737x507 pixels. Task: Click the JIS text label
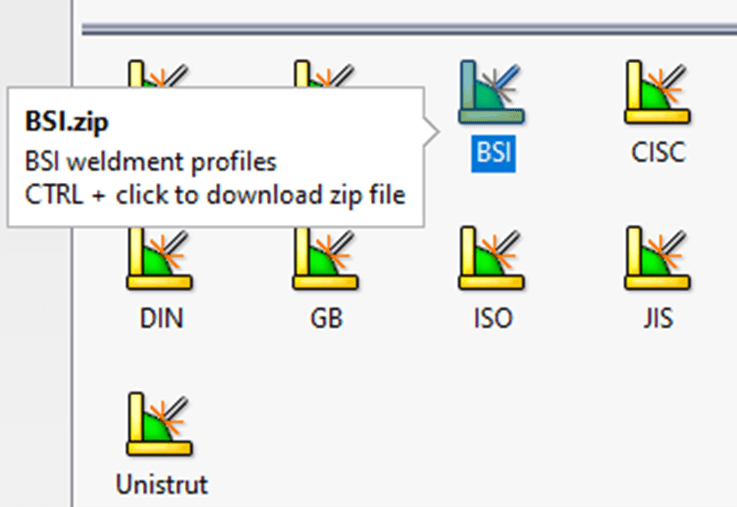(x=659, y=319)
